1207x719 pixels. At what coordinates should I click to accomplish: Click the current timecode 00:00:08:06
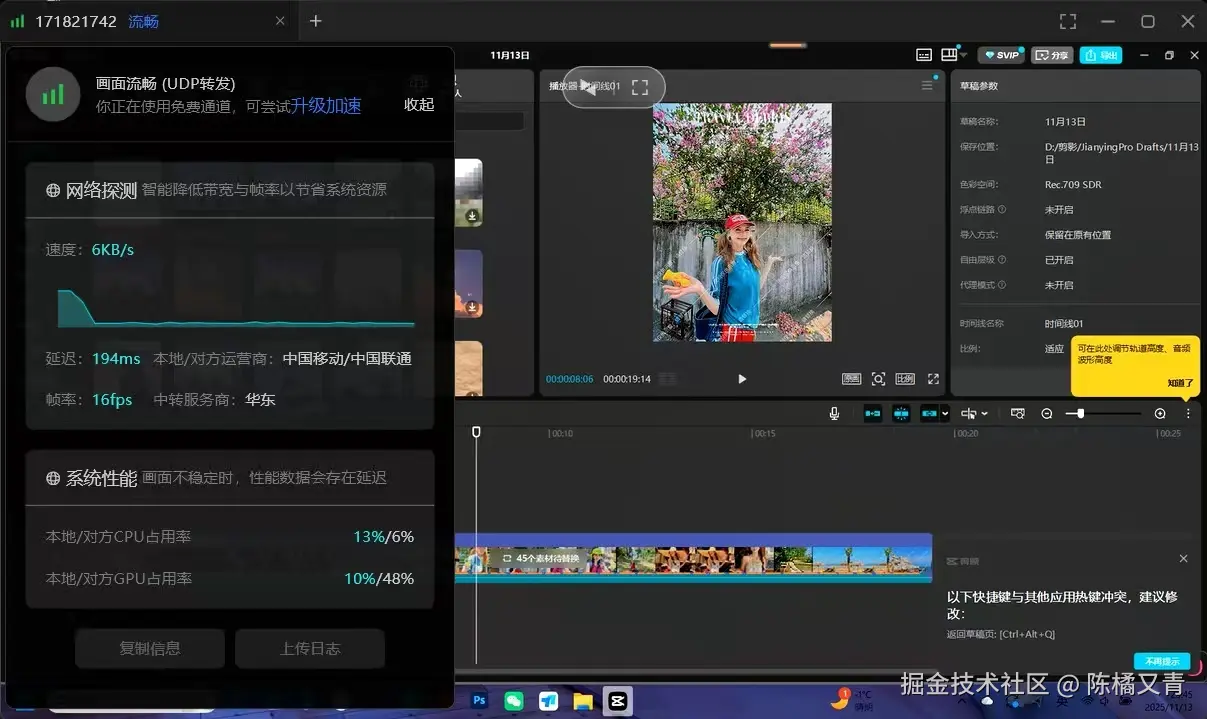click(x=569, y=379)
